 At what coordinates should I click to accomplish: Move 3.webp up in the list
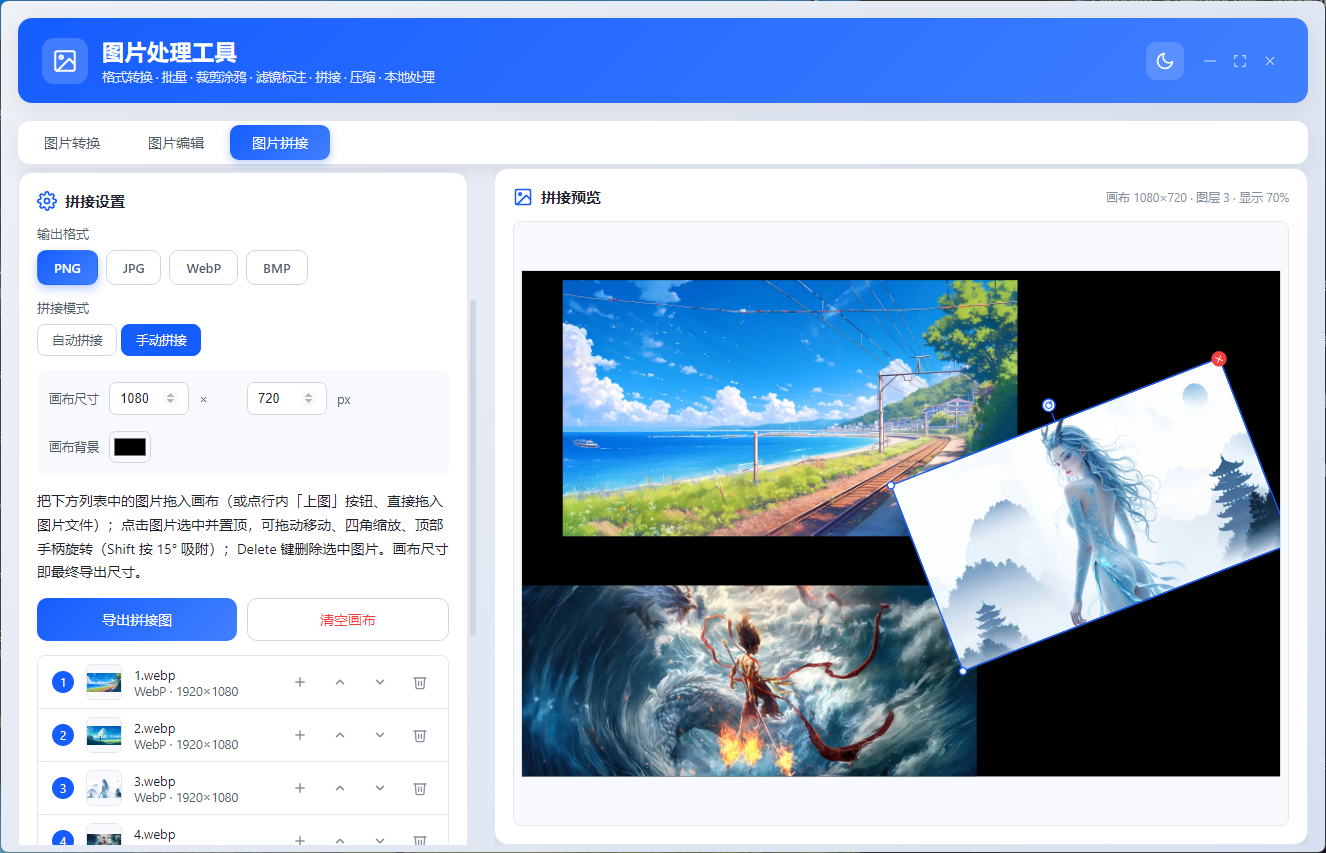(x=340, y=788)
